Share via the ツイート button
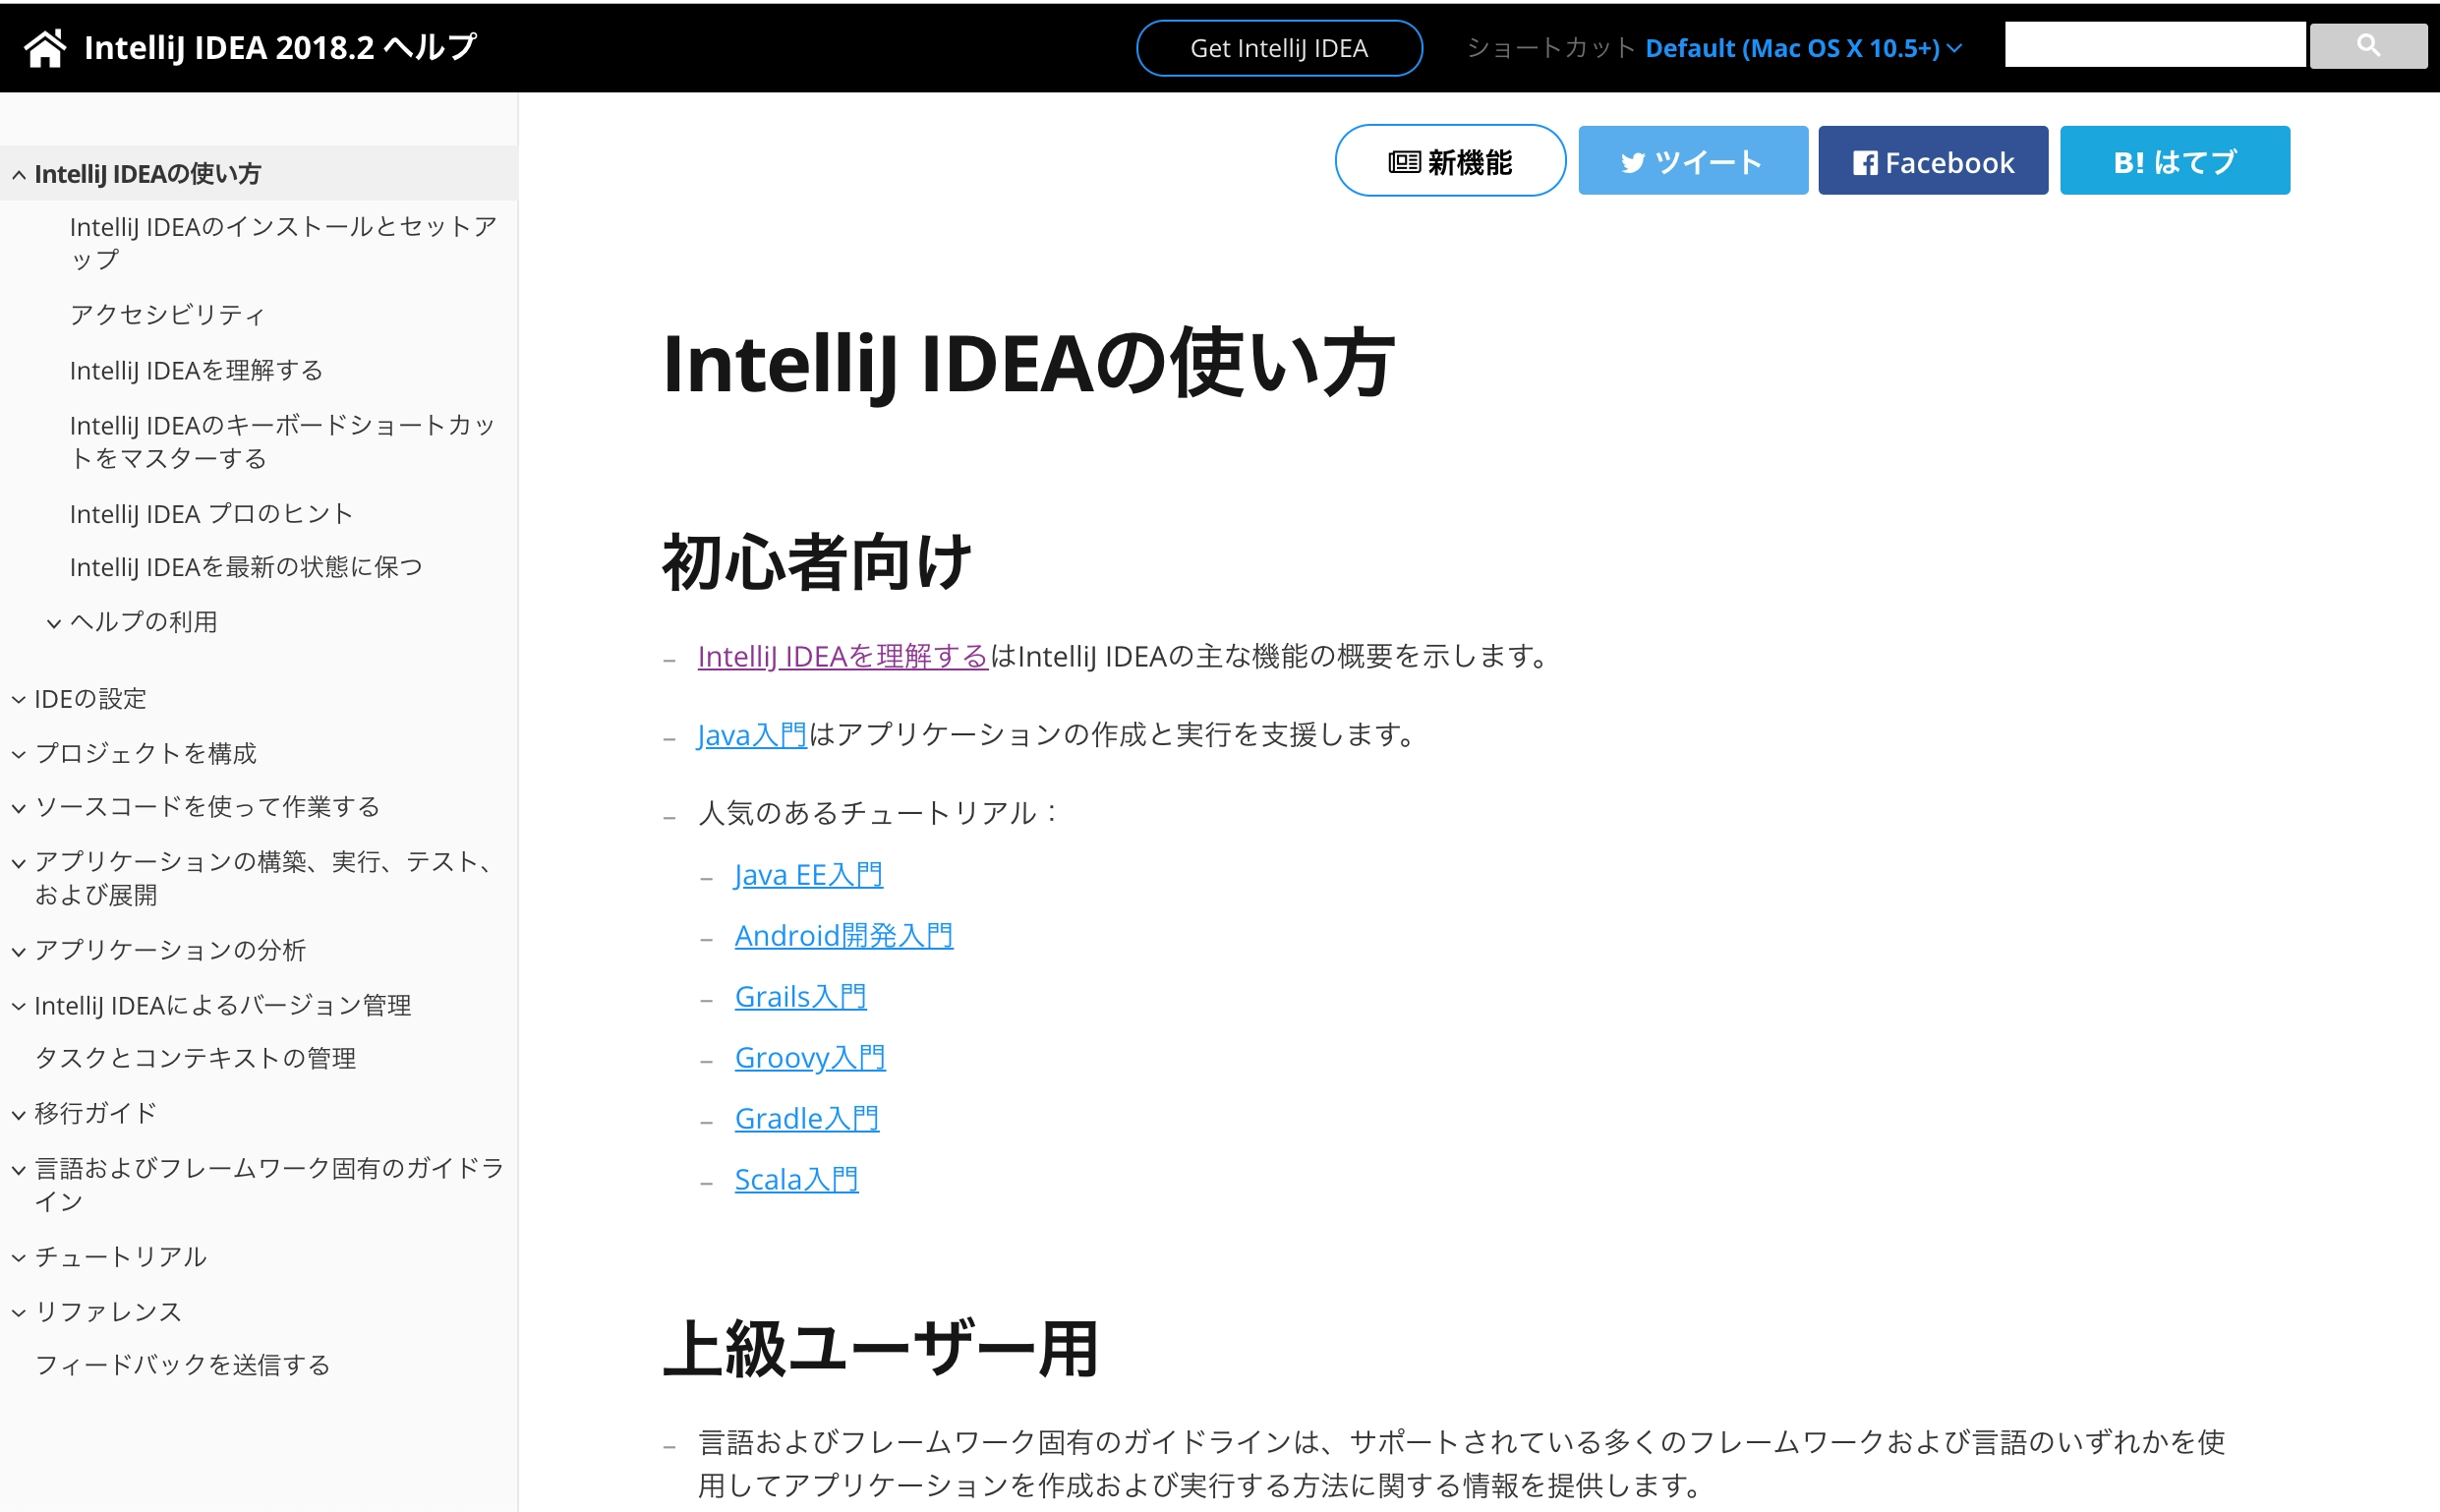Viewport: 2440px width, 1512px height. (1692, 161)
